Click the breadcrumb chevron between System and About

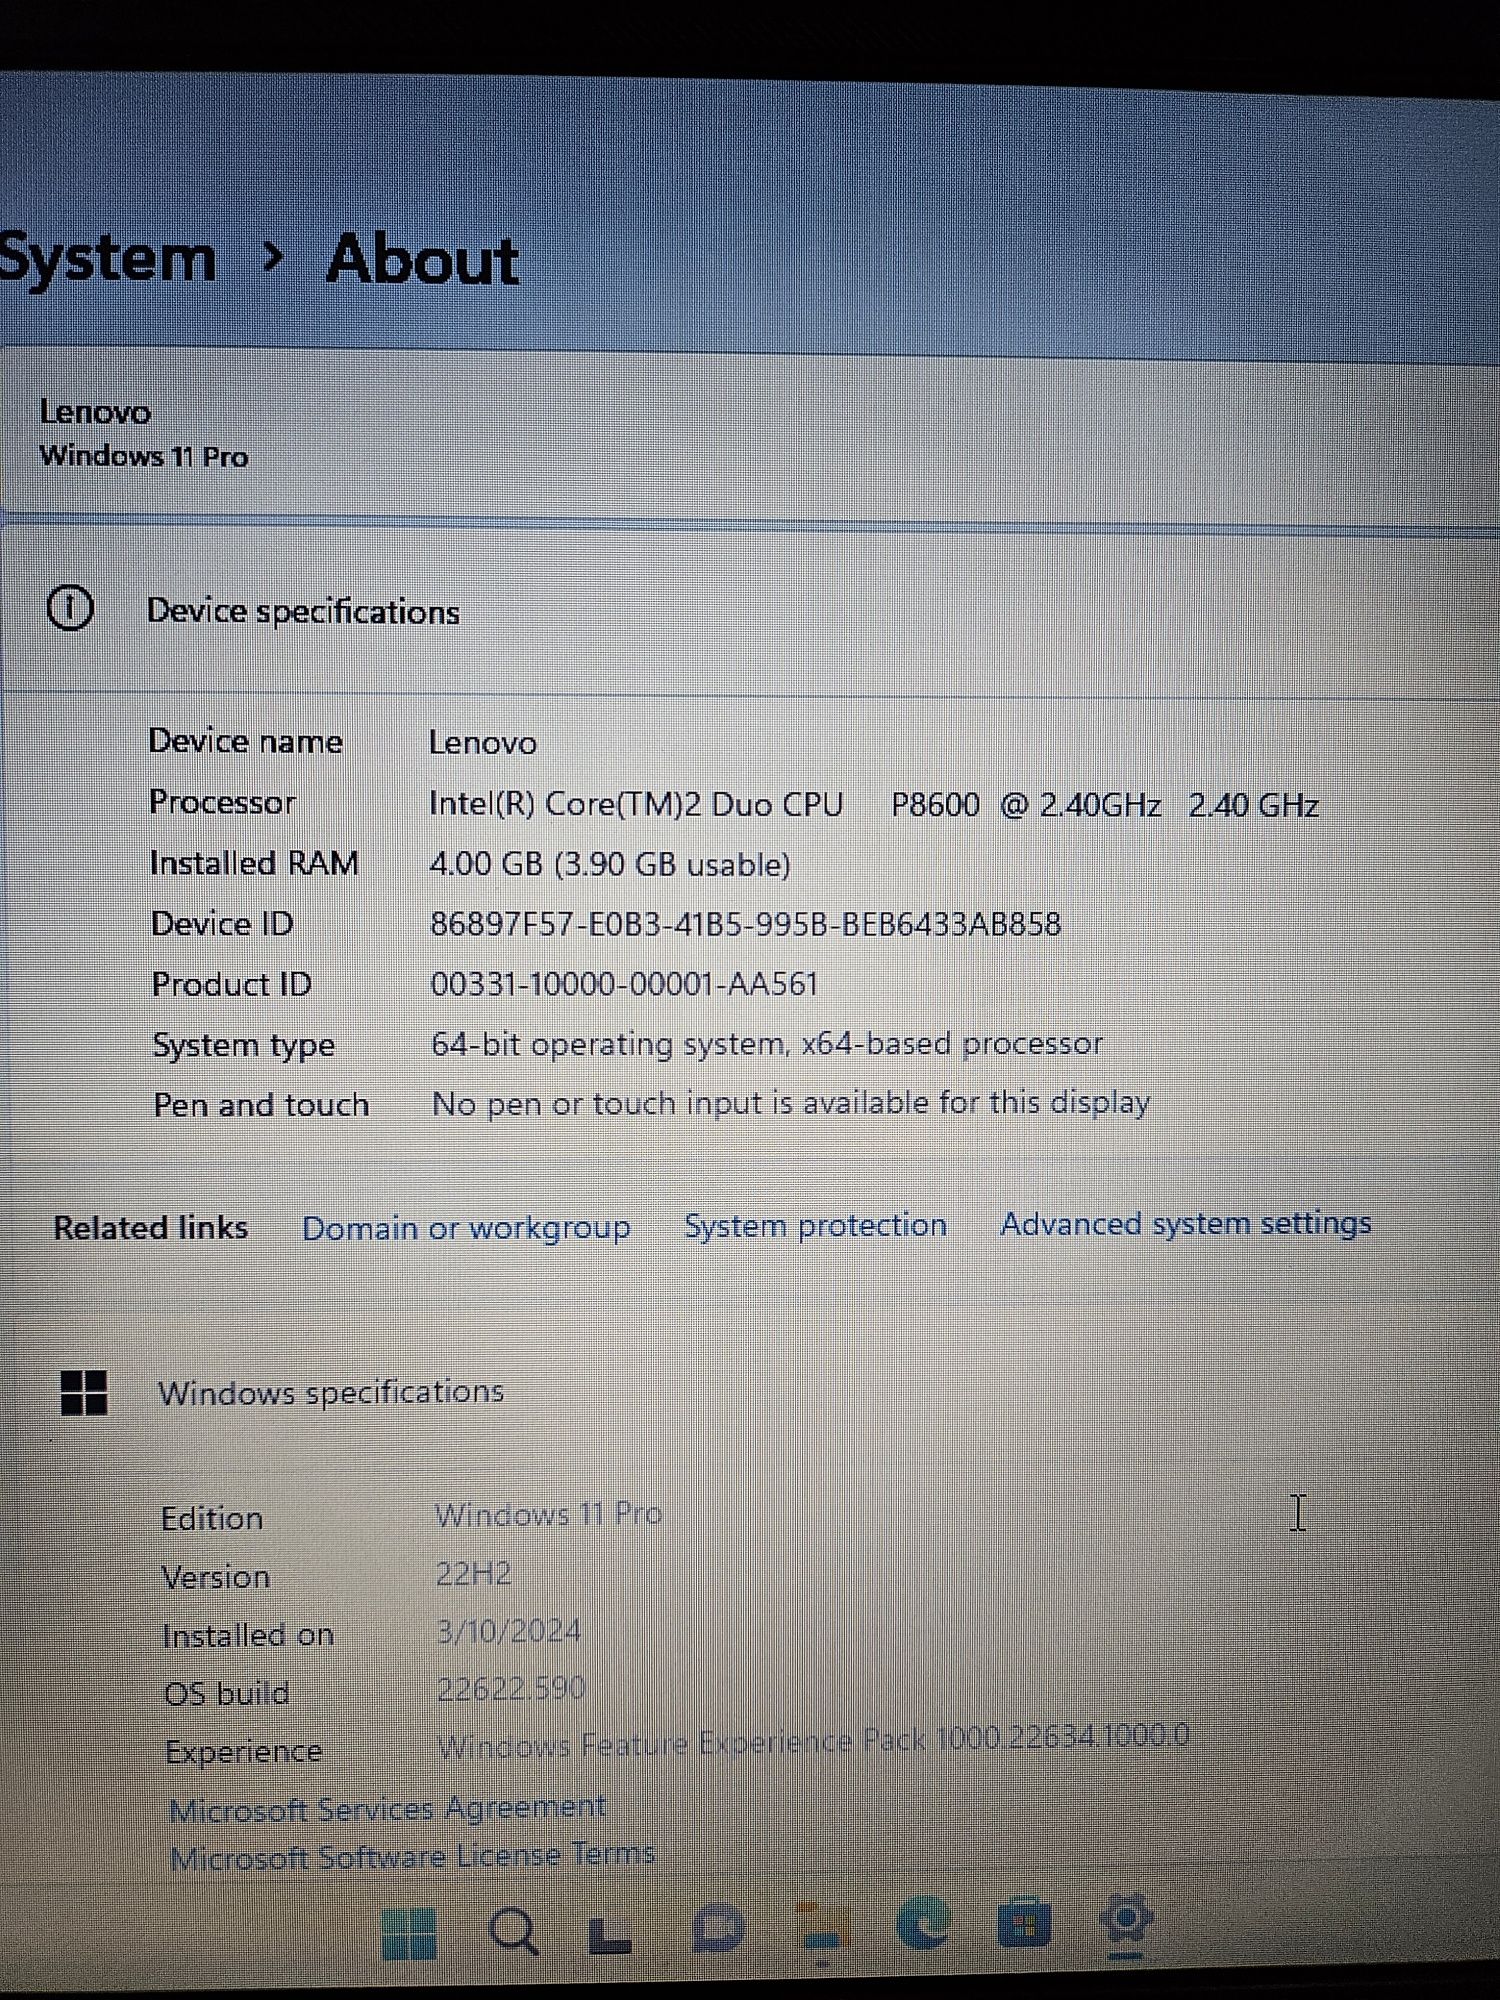point(272,259)
